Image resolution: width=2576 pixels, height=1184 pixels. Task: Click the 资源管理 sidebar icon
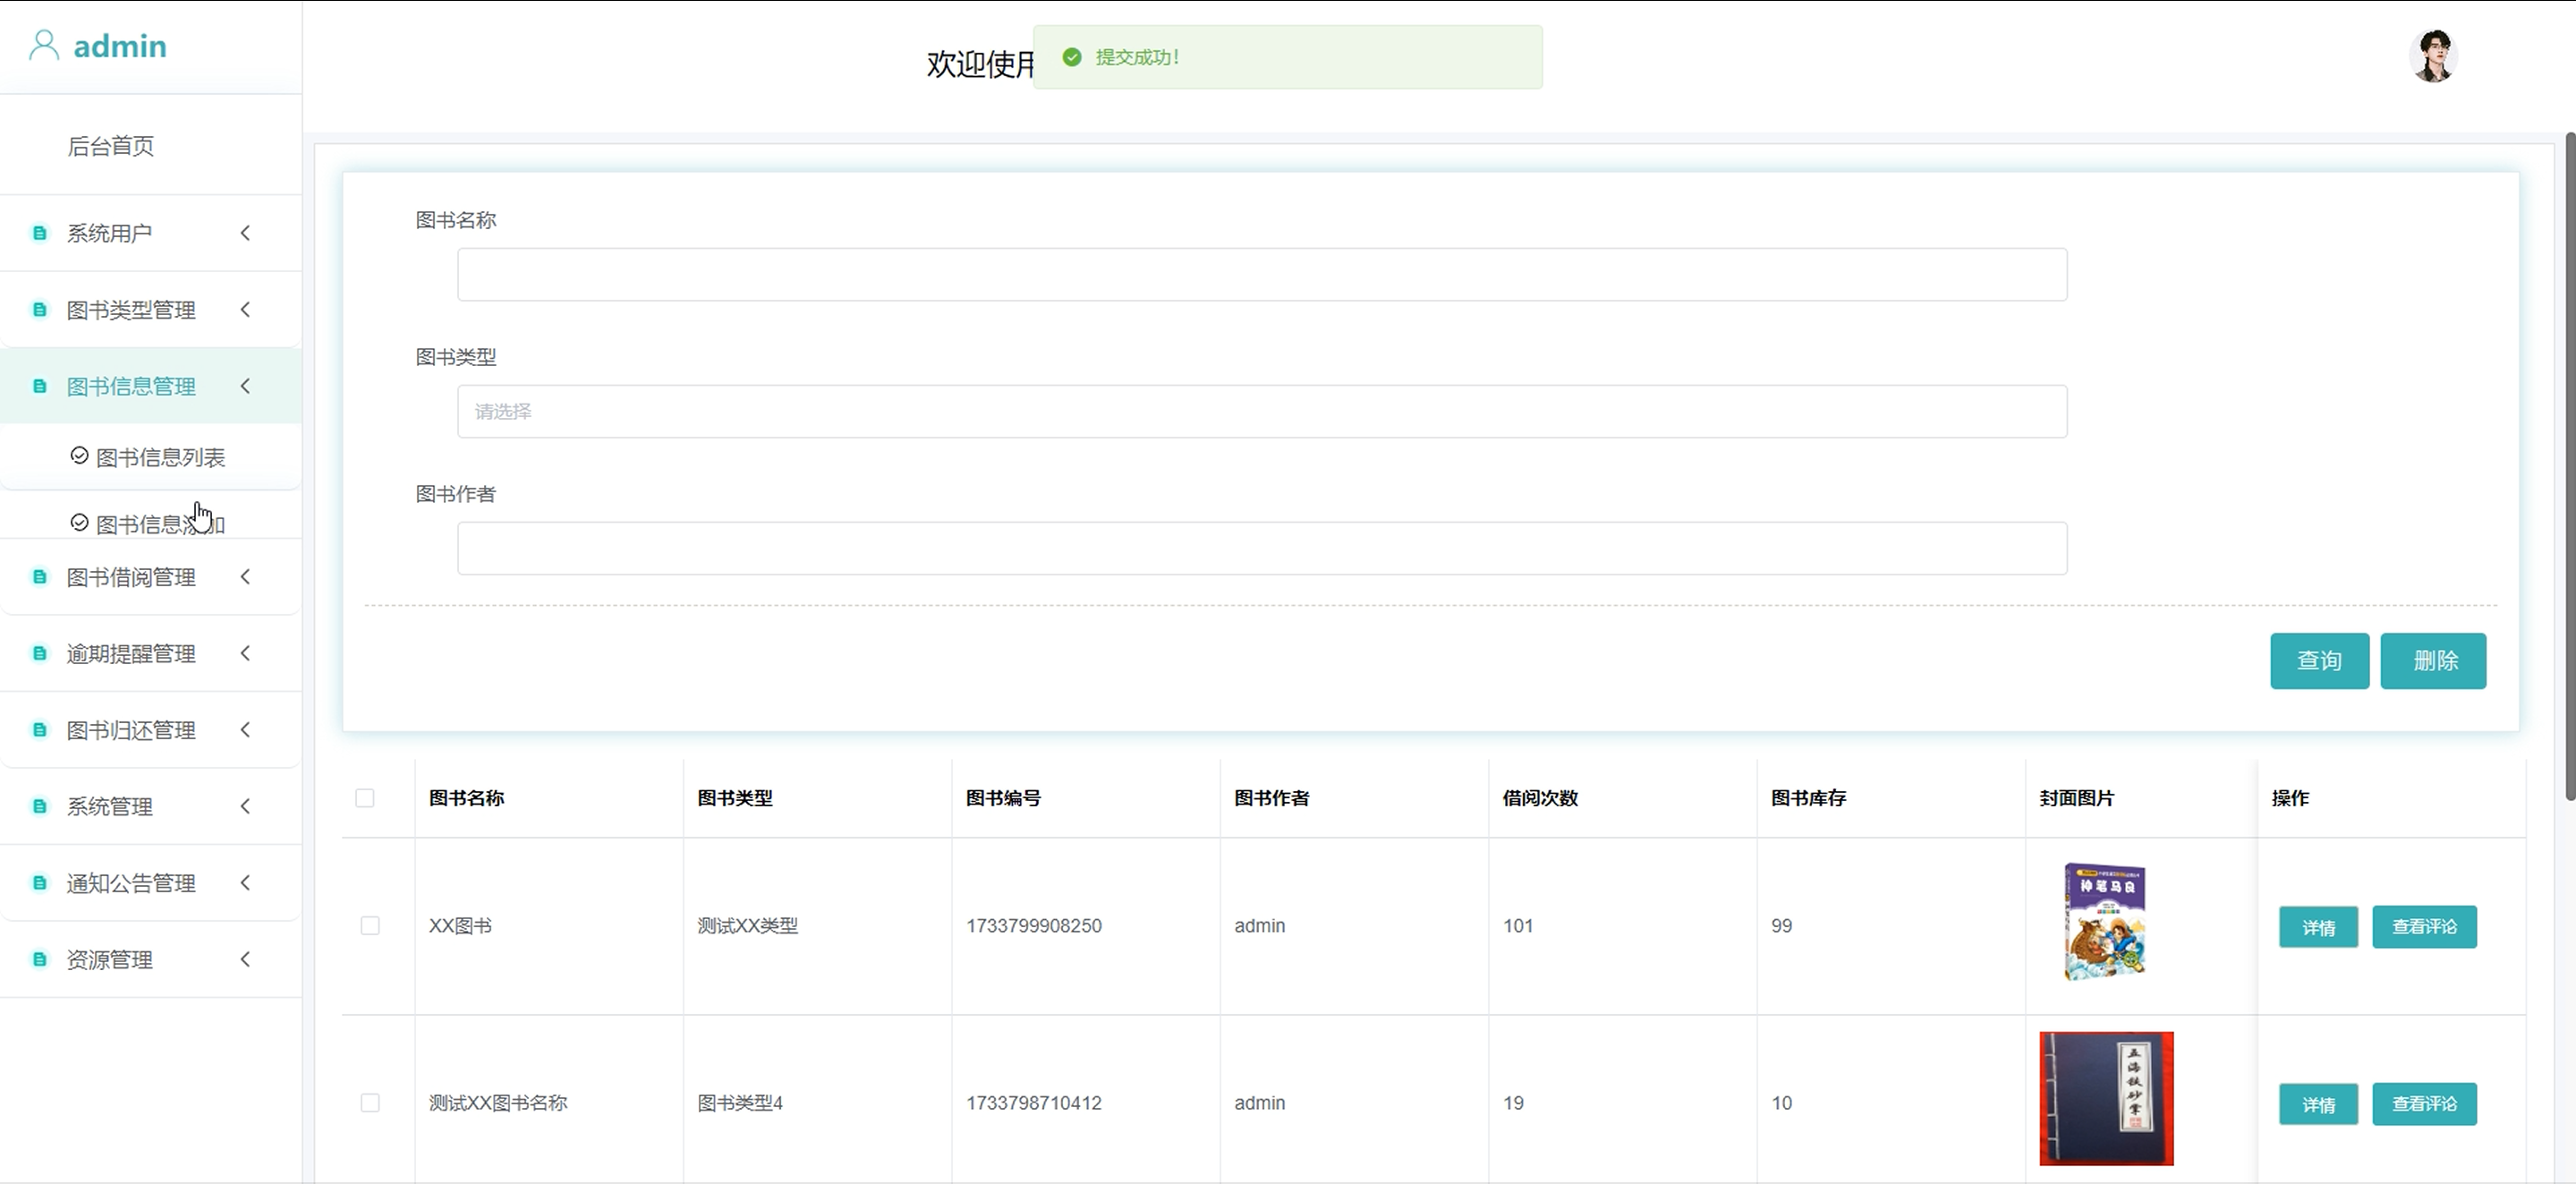click(40, 960)
